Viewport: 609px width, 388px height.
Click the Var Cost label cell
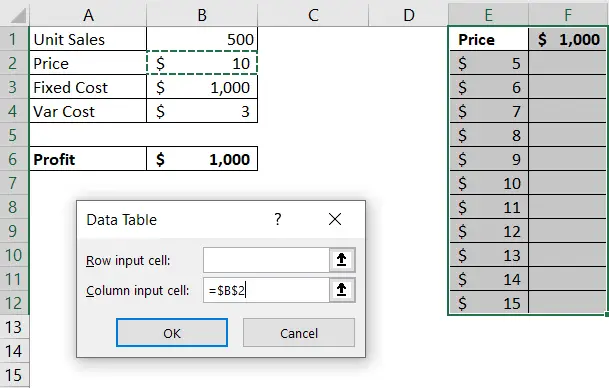pos(88,111)
